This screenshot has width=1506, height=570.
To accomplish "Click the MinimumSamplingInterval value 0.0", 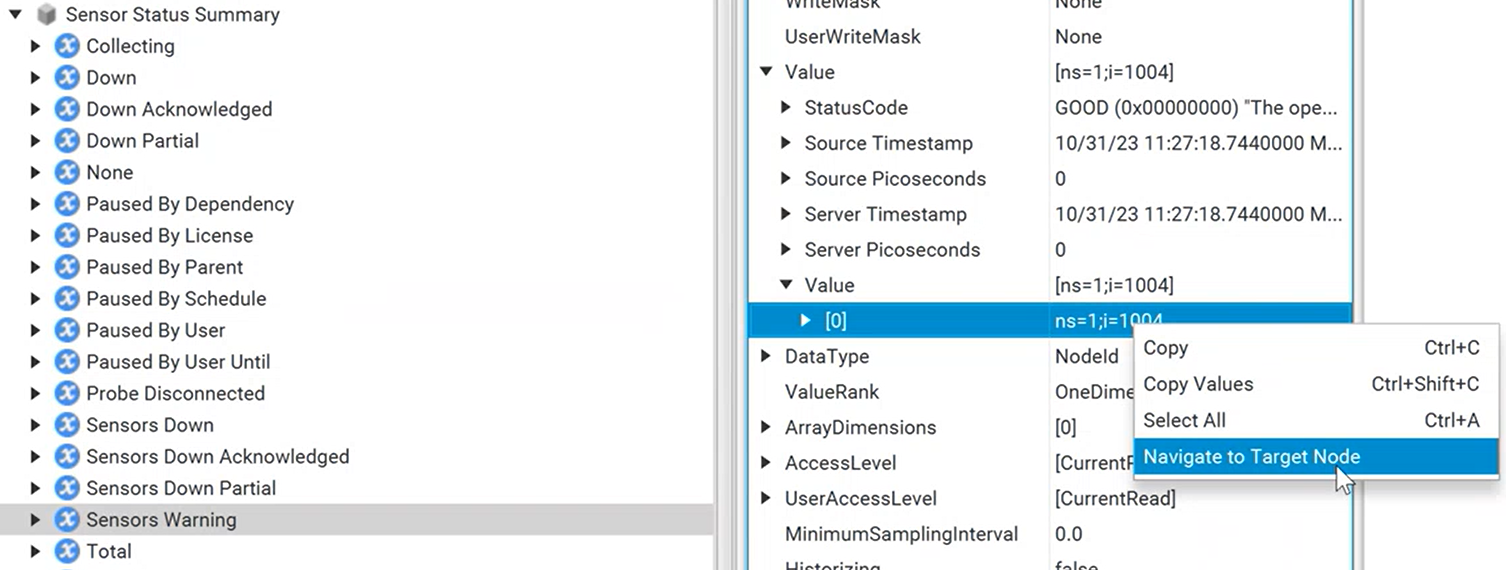I will click(1069, 534).
